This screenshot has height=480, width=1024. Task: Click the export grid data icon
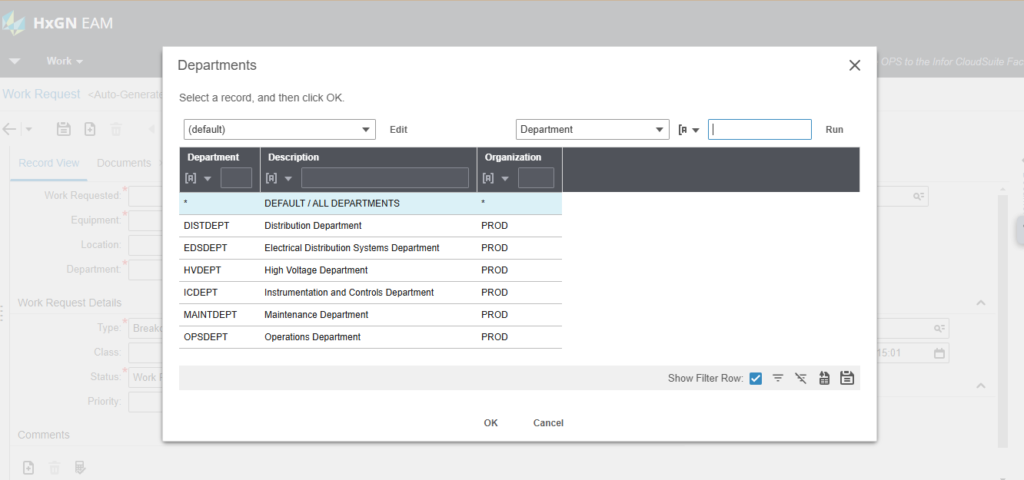point(824,377)
